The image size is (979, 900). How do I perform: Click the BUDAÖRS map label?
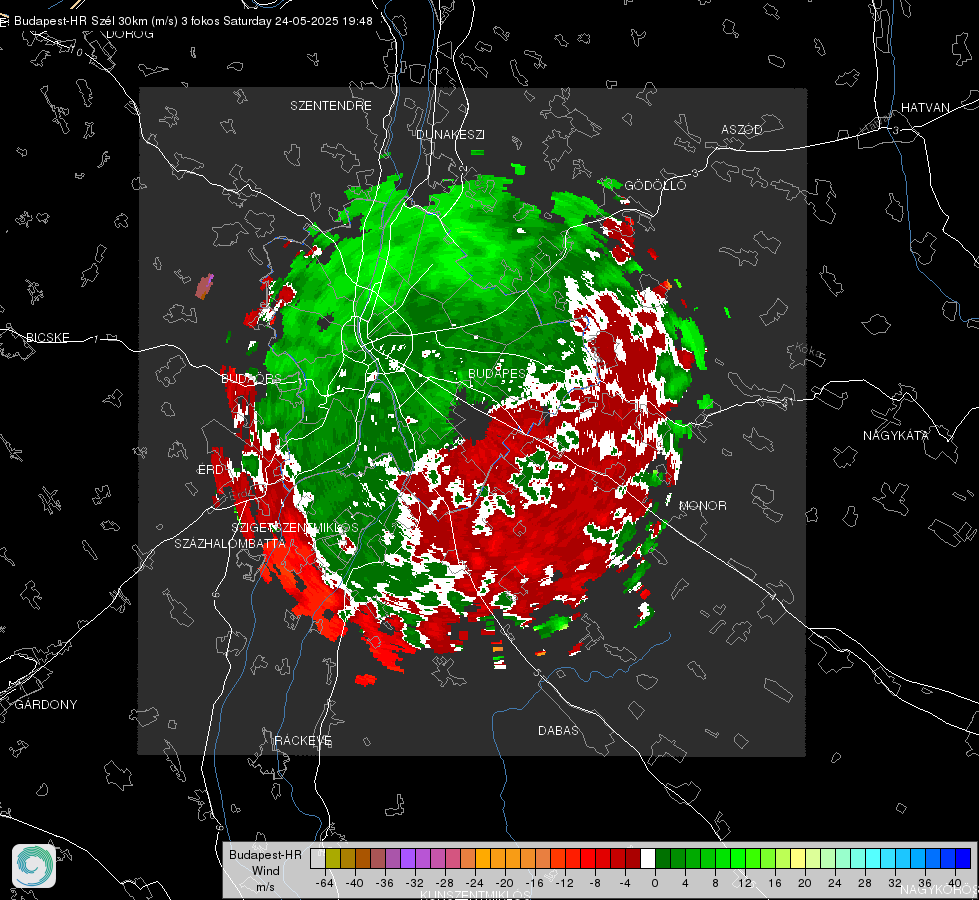(x=252, y=379)
